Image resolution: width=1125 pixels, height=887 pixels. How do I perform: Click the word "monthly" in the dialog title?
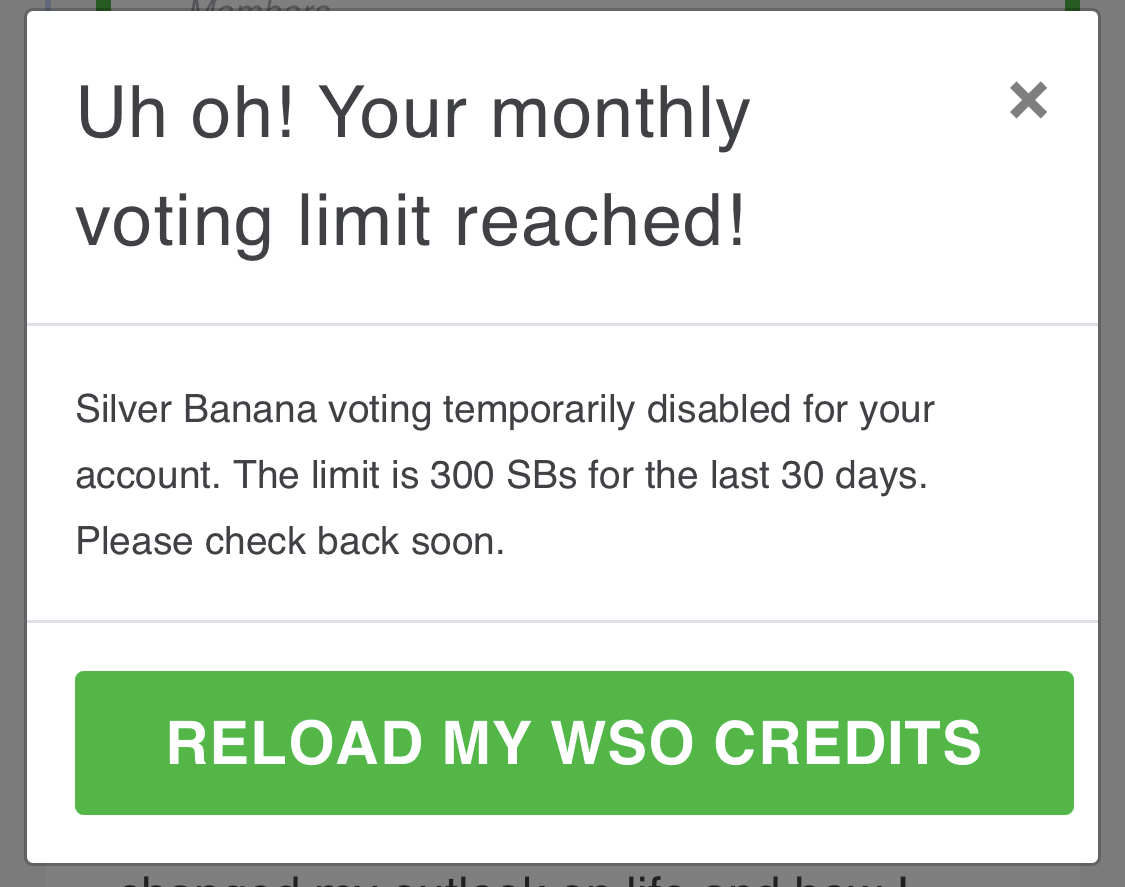click(620, 113)
